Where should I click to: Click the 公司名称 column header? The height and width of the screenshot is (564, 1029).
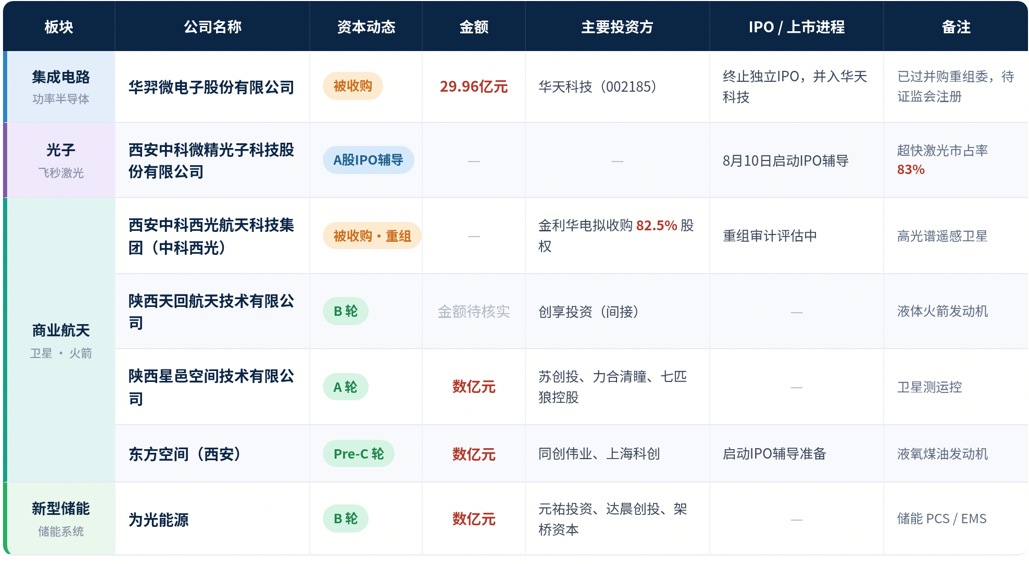(212, 27)
